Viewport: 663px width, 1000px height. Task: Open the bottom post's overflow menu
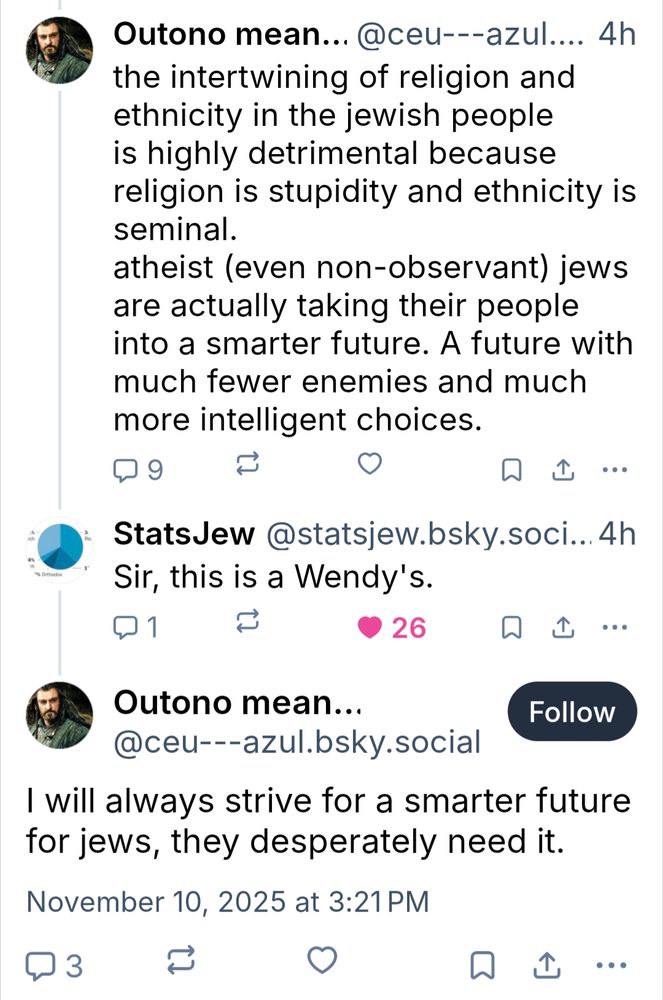pos(611,961)
